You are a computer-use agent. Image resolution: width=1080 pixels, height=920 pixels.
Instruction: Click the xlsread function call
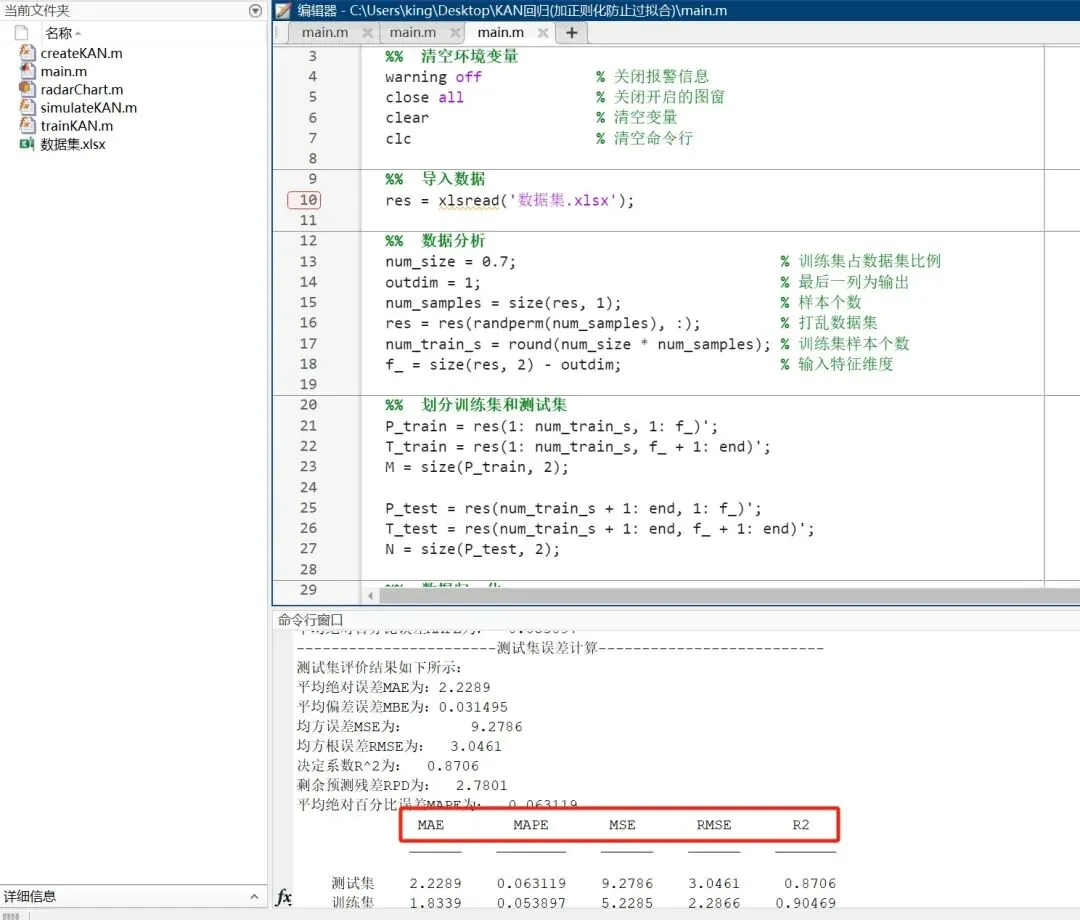(x=468, y=200)
